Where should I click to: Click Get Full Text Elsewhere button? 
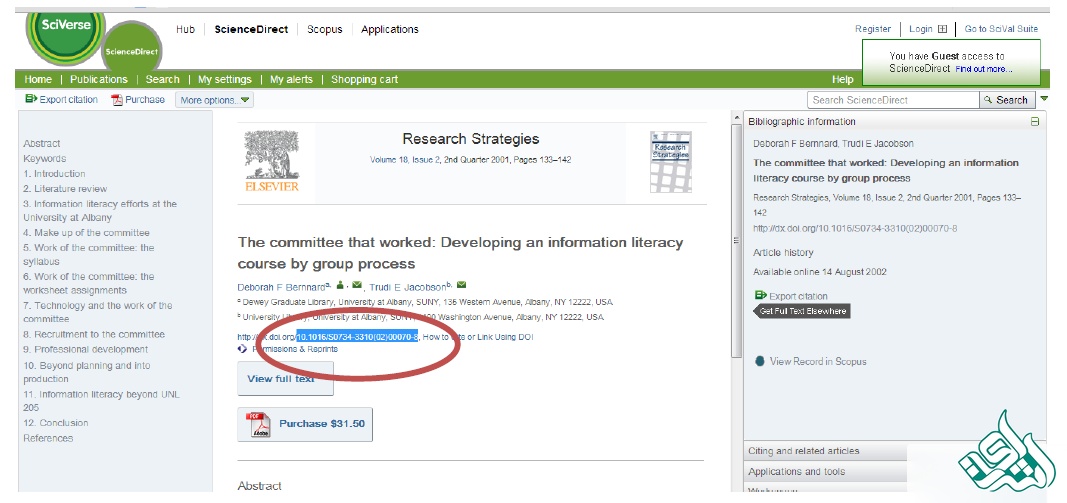pos(802,311)
